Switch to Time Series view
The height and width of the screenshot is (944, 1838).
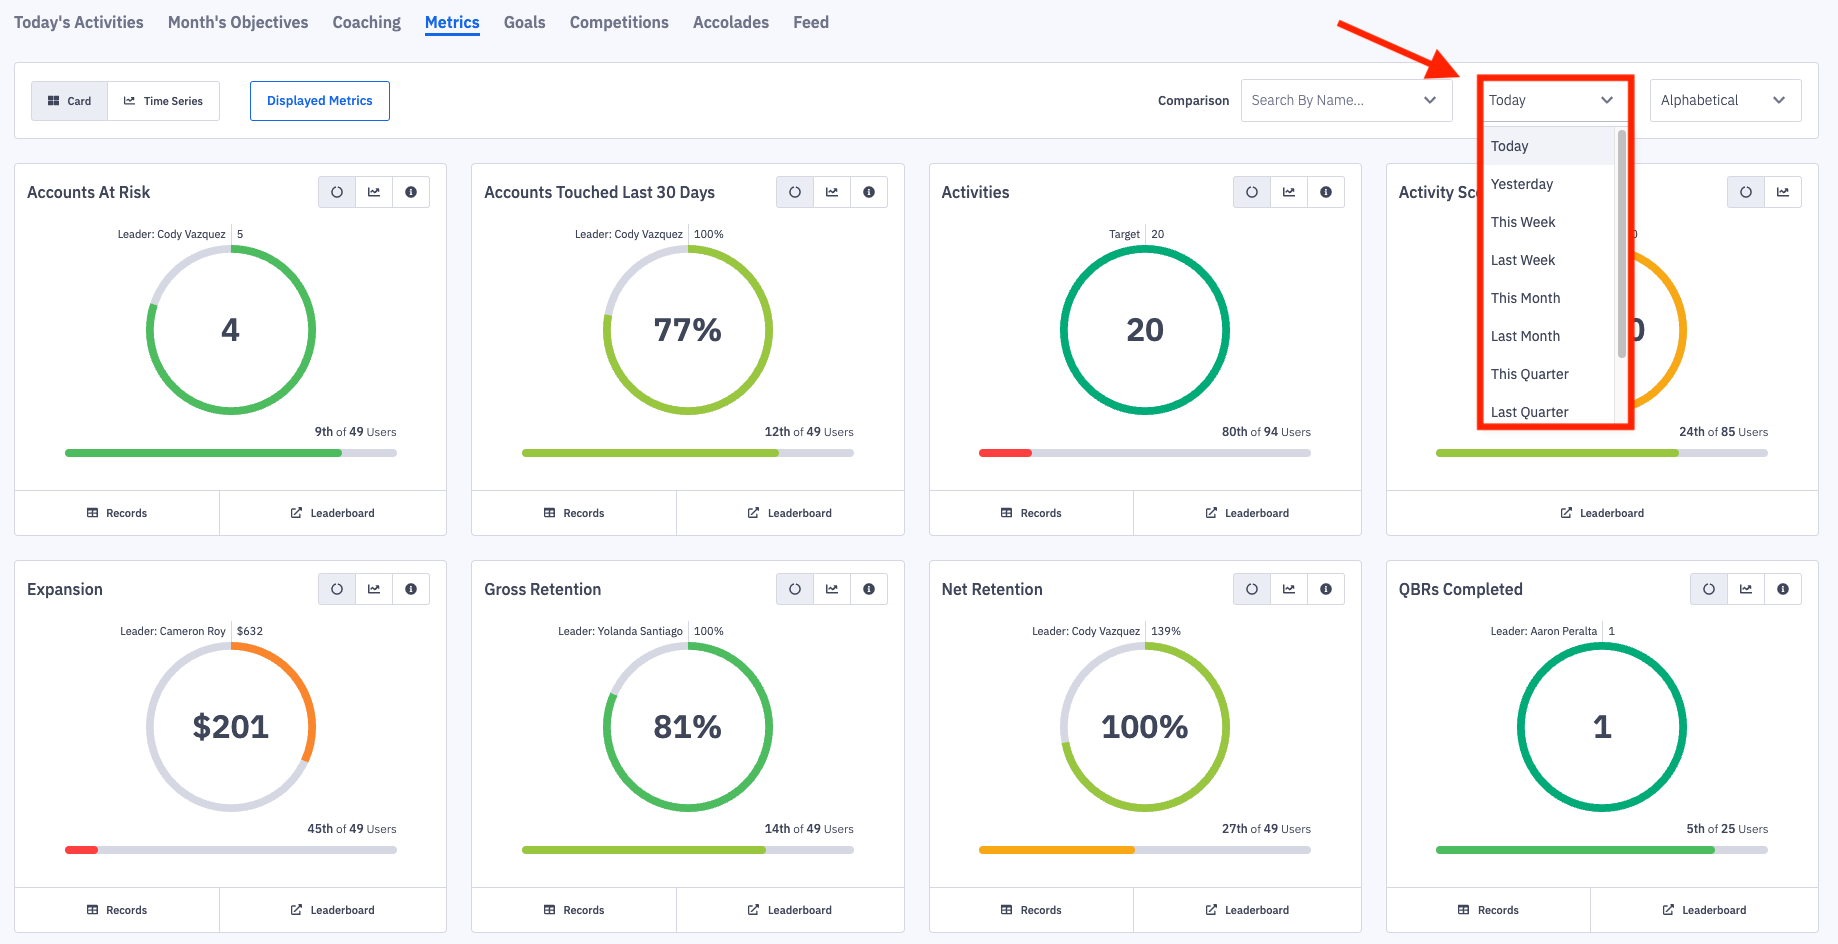(163, 101)
